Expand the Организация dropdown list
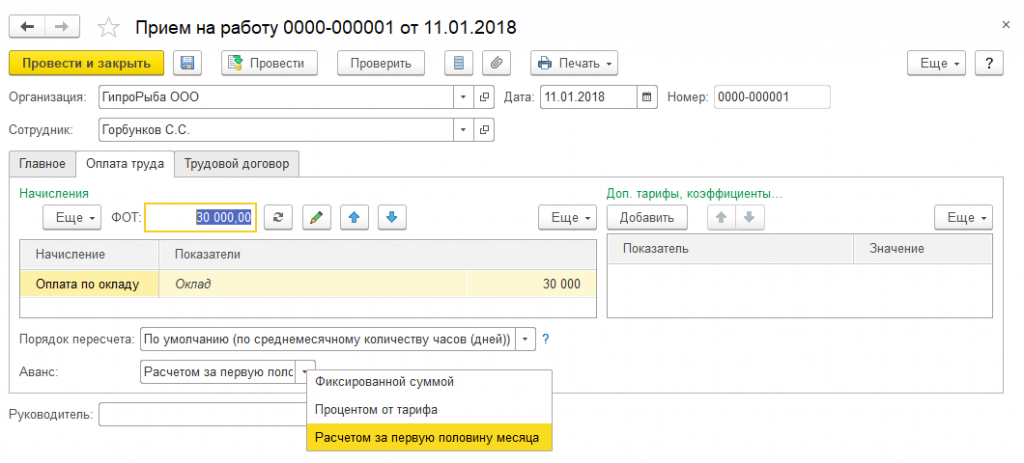1024x463 pixels. click(x=463, y=97)
